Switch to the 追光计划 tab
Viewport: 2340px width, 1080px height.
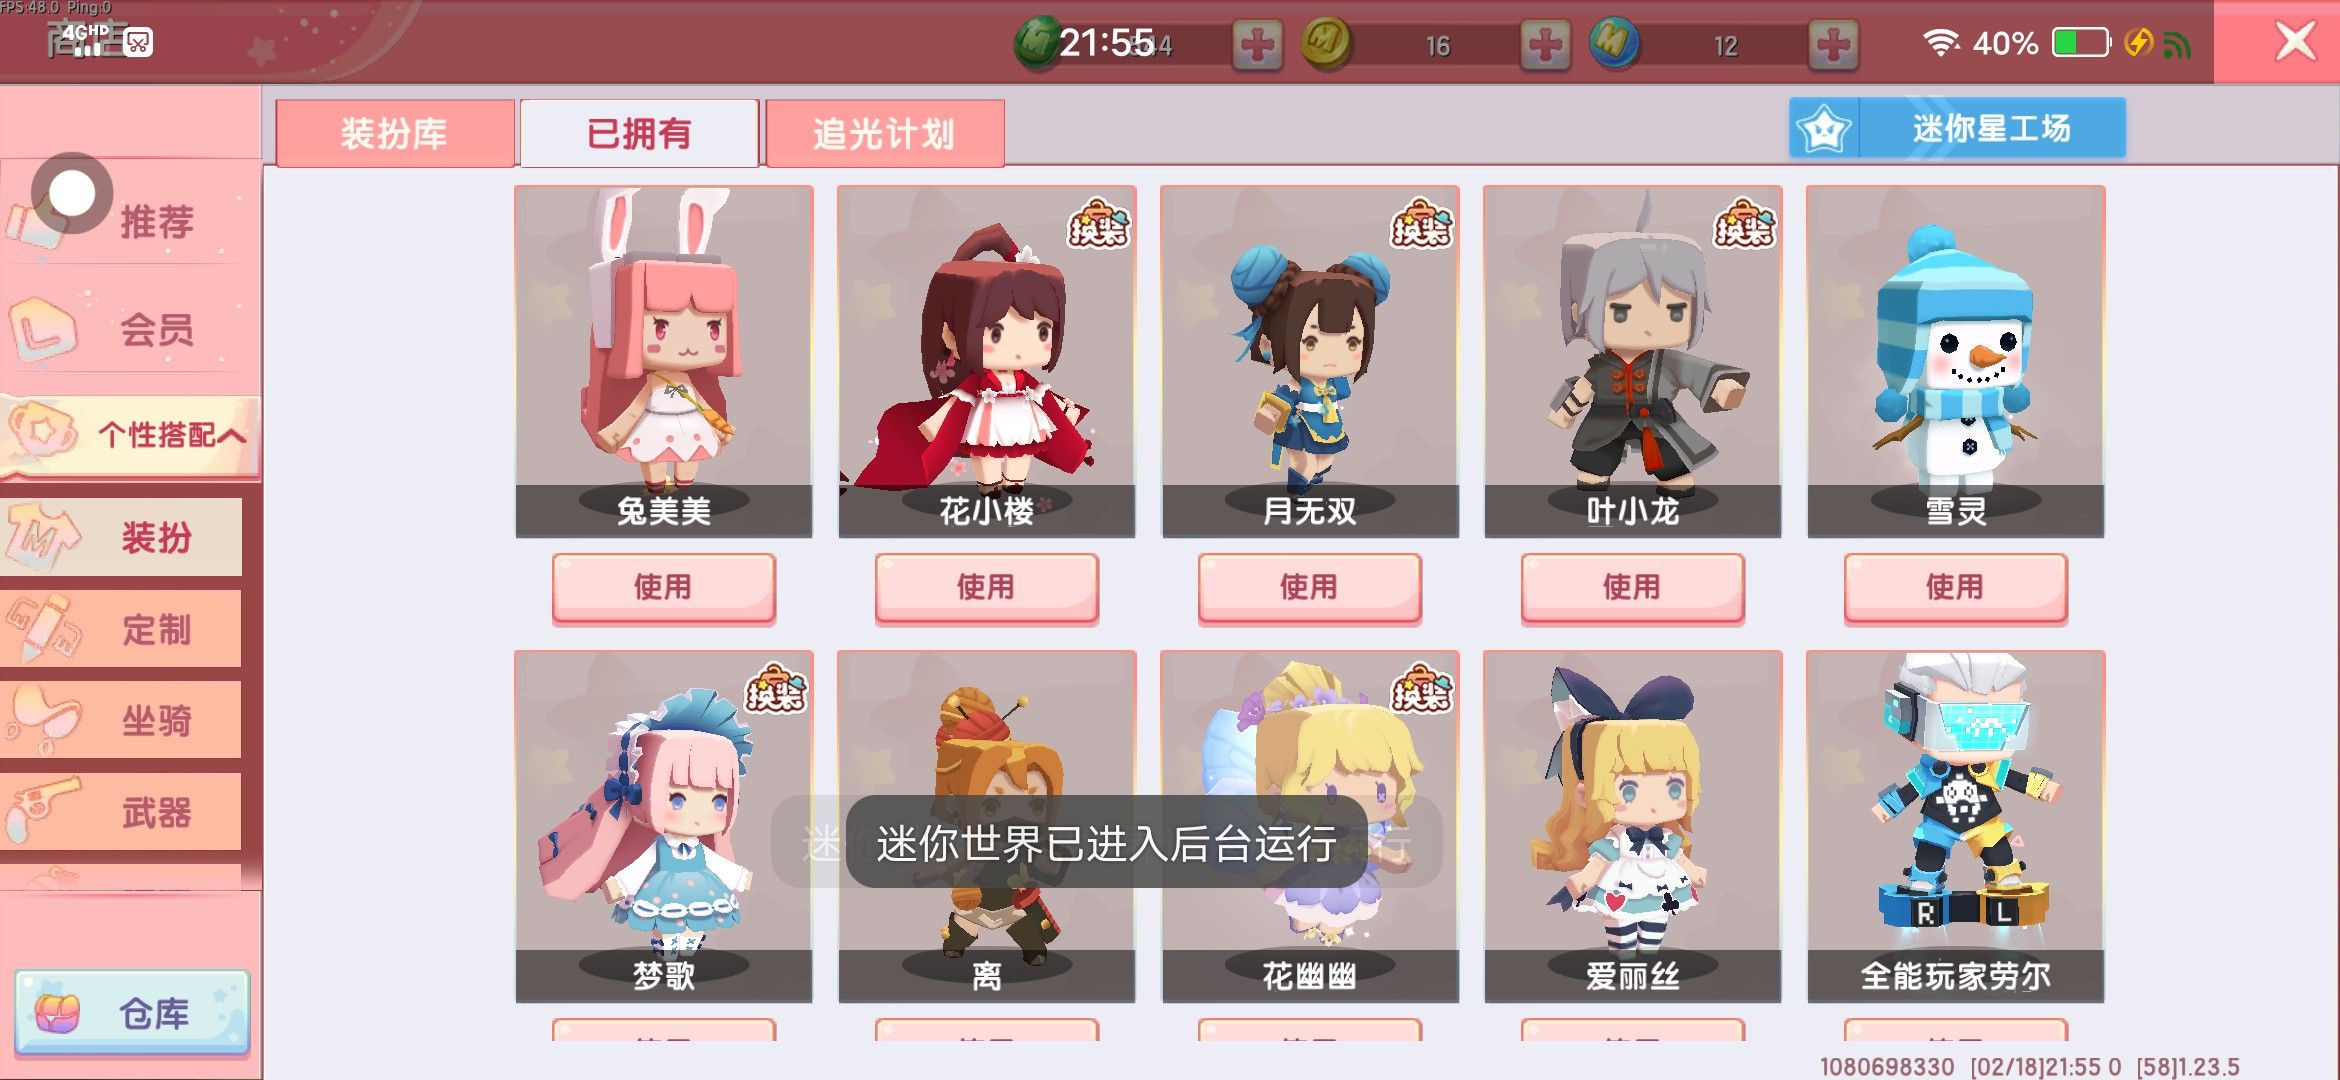pyautogui.click(x=884, y=133)
